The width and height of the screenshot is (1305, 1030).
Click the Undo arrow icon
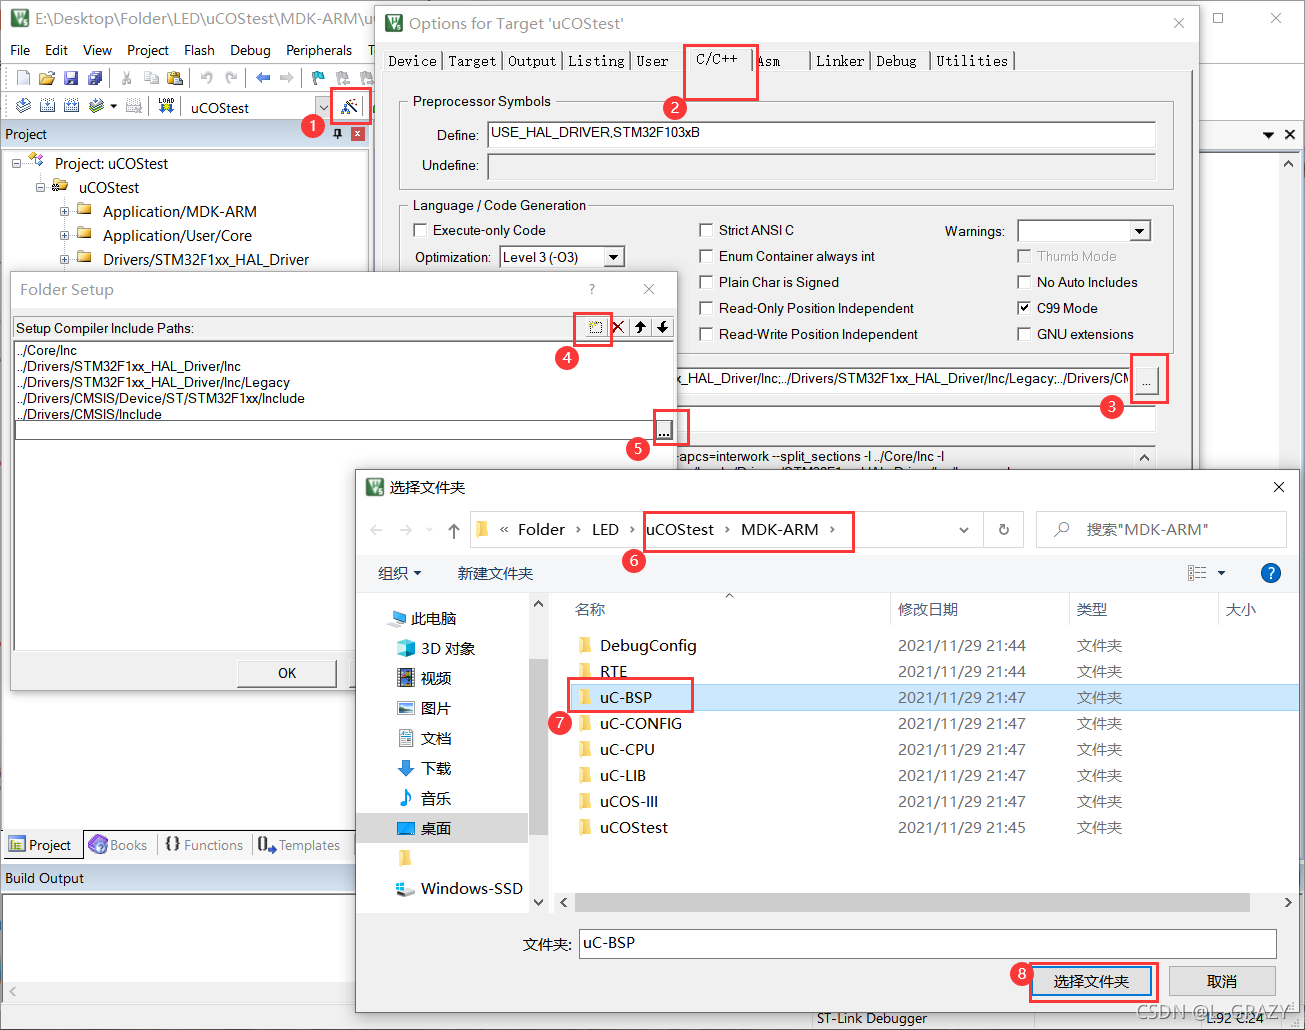[x=206, y=78]
